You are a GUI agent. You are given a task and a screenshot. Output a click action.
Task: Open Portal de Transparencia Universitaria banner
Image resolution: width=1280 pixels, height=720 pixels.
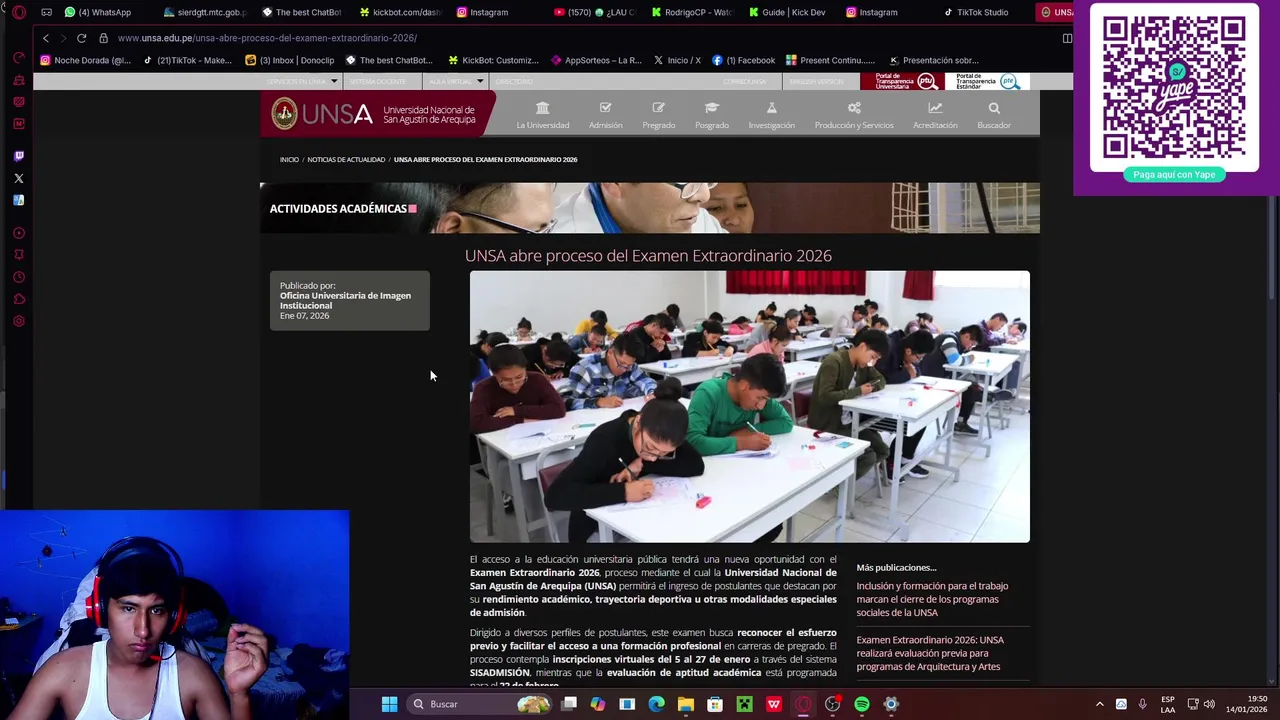tap(900, 81)
